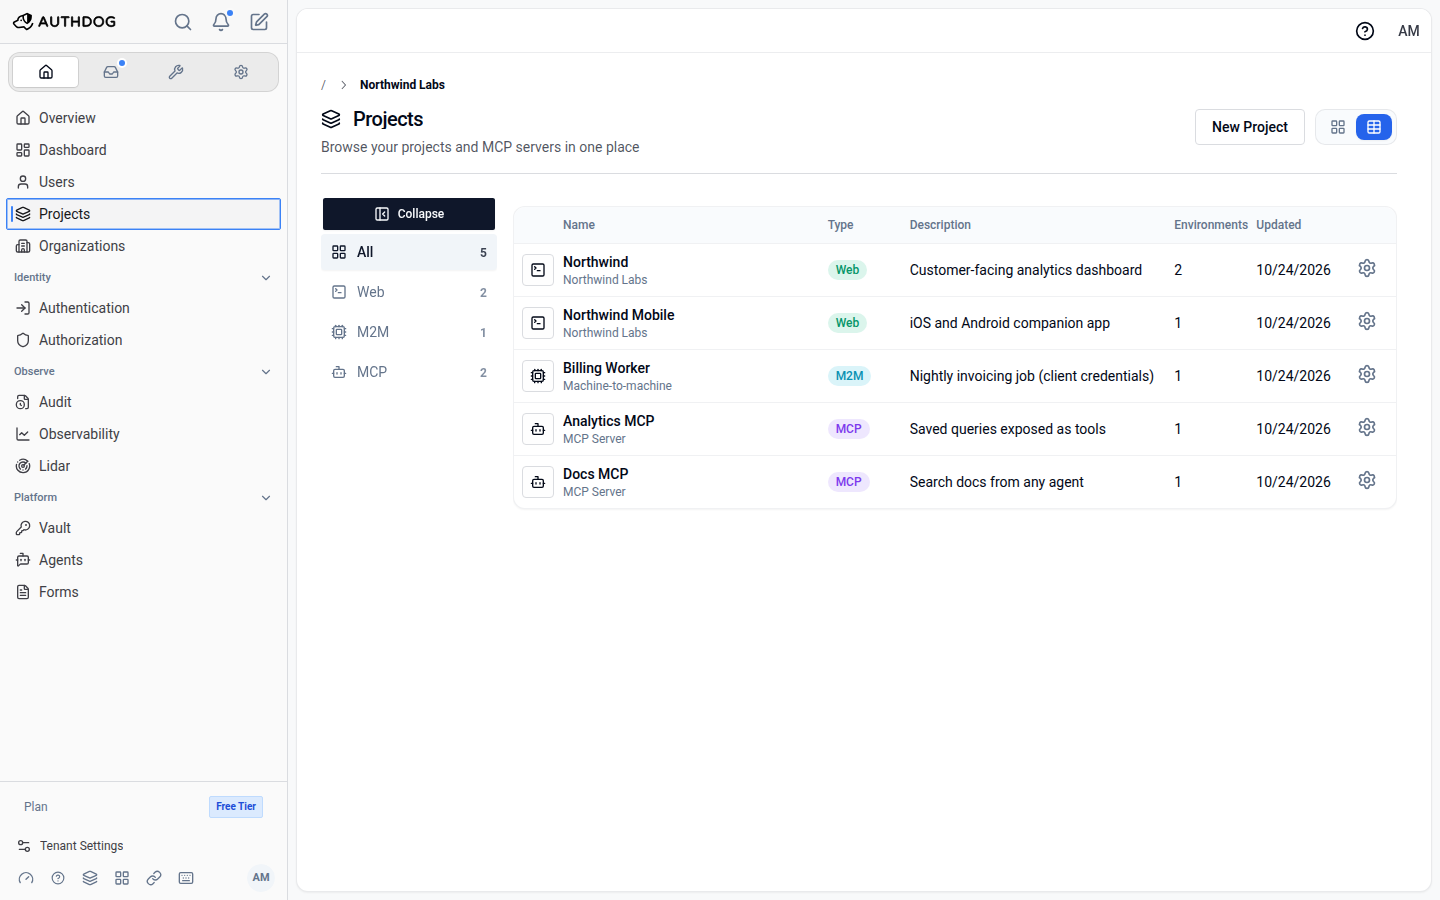This screenshot has height=900, width=1440.
Task: Filter projects by M2M type
Action: click(409, 332)
